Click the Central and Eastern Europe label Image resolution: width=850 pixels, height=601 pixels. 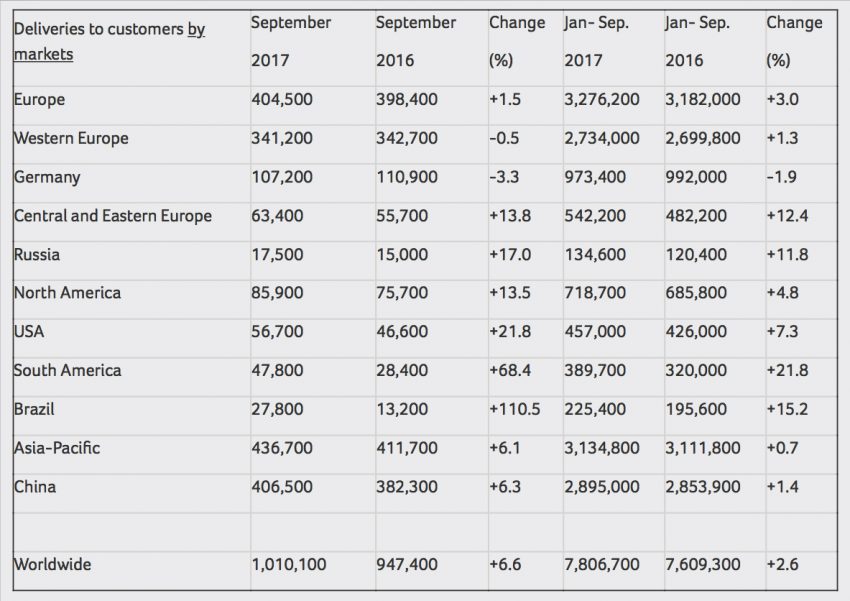click(113, 216)
